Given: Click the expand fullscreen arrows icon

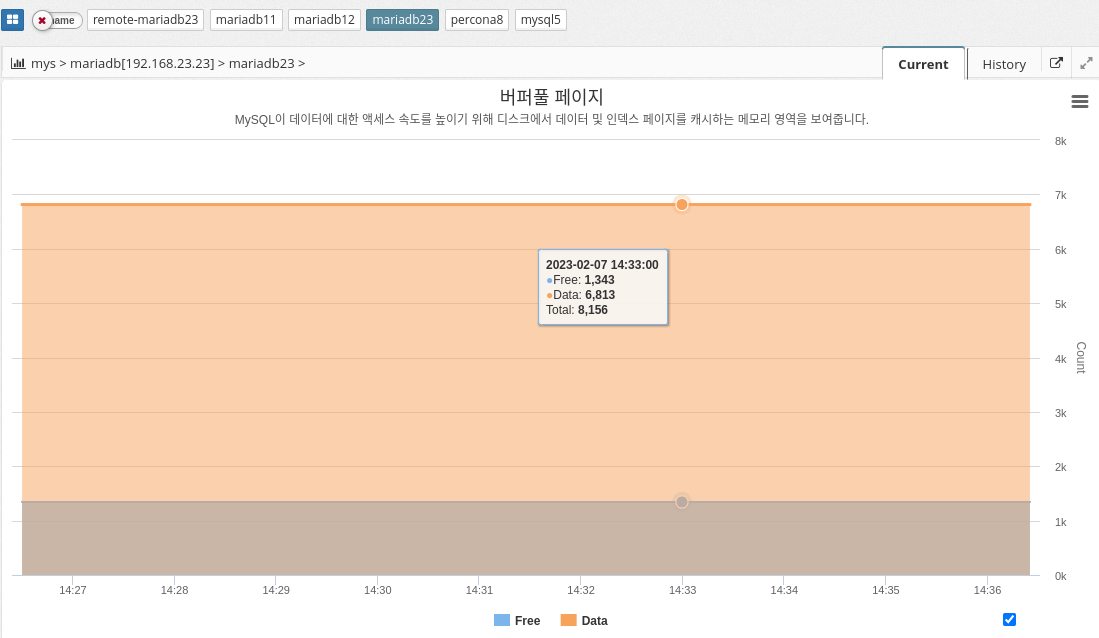Looking at the screenshot, I should (x=1086, y=63).
